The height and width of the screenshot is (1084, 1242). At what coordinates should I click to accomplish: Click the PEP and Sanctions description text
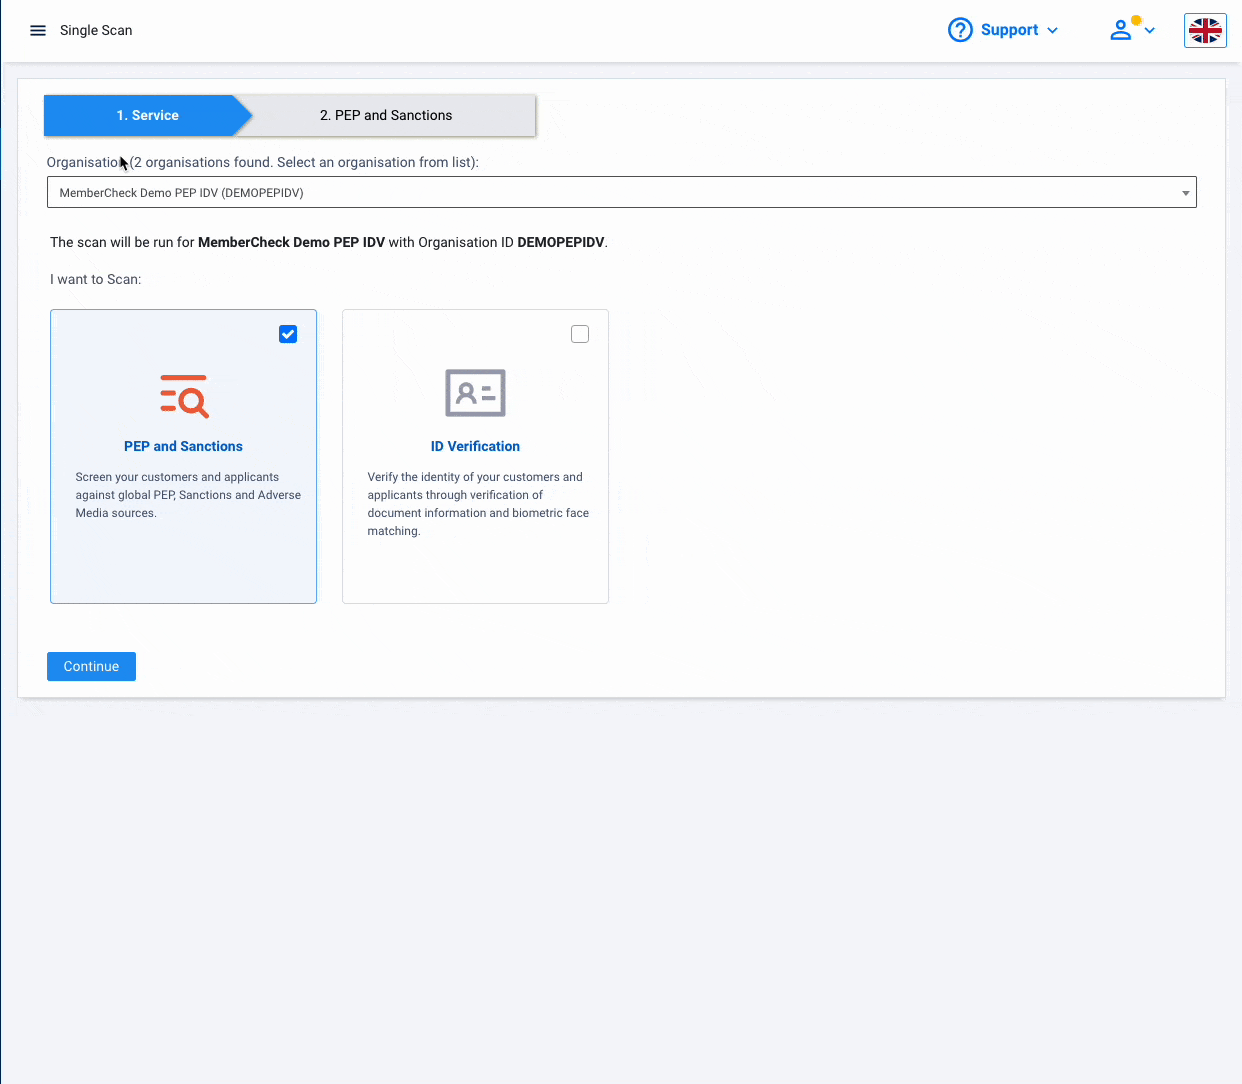(x=188, y=495)
